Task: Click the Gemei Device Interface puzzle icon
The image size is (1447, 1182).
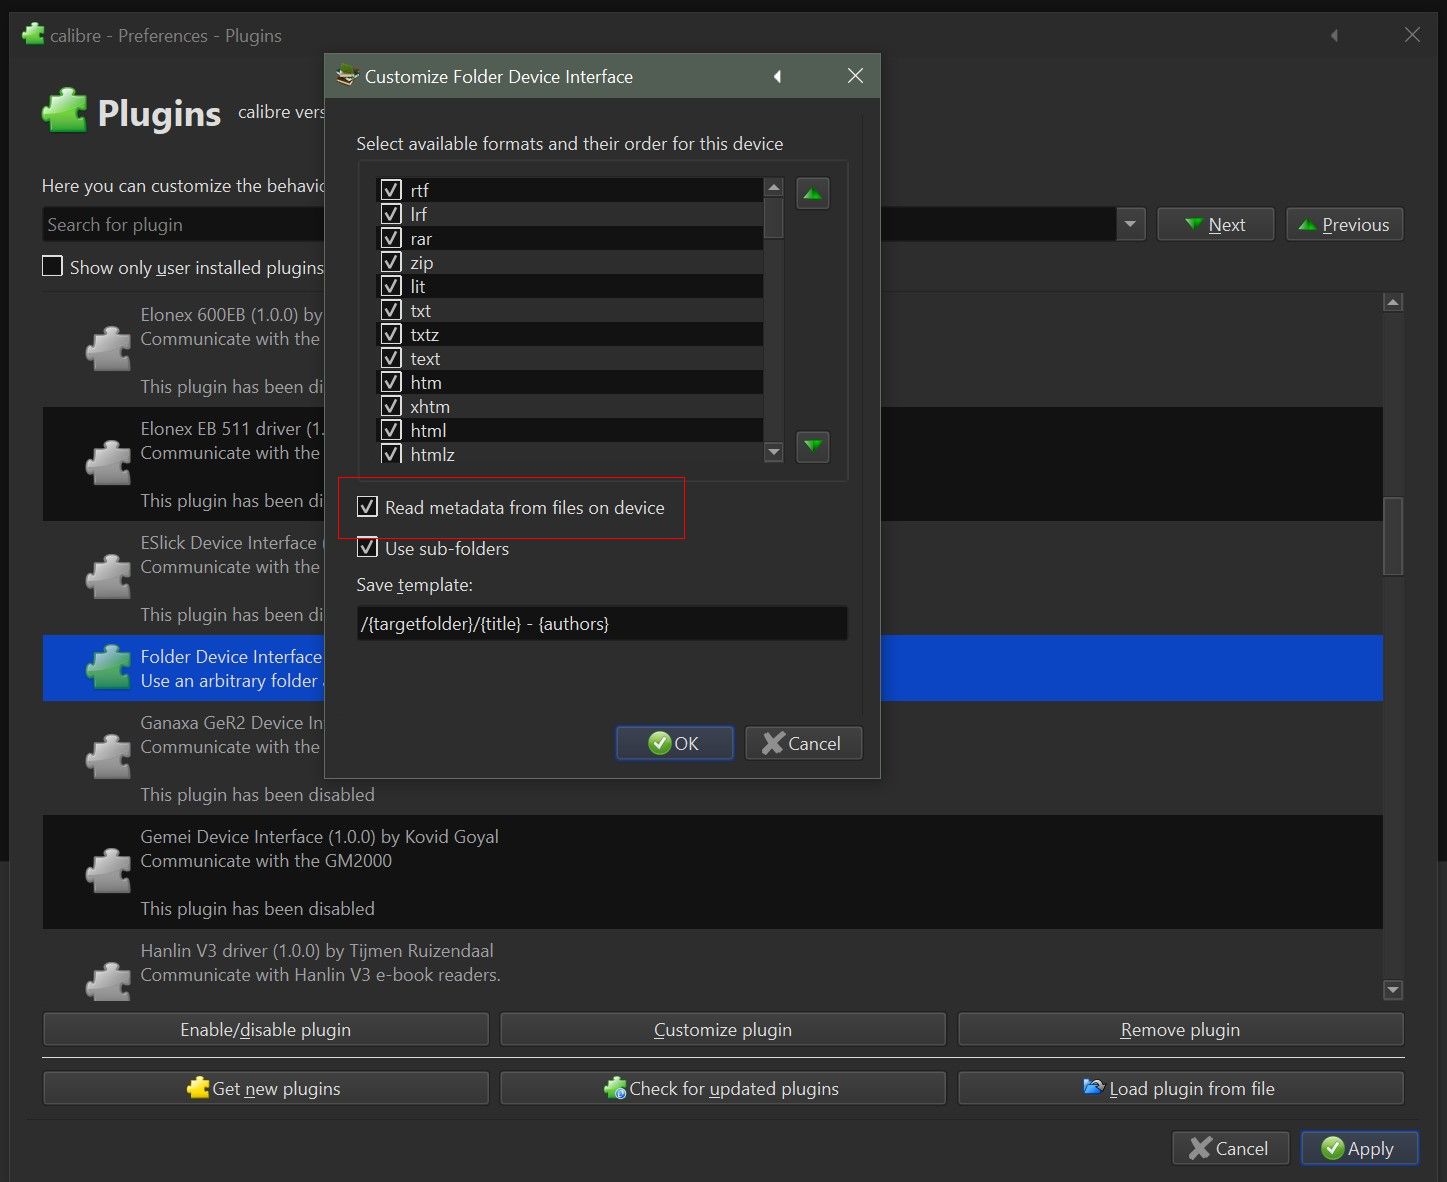Action: [x=108, y=872]
